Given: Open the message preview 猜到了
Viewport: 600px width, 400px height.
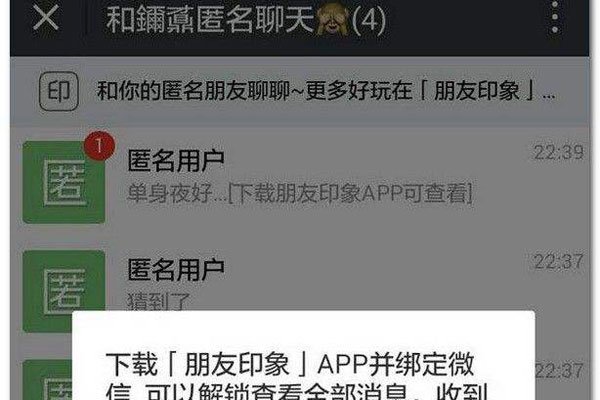Looking at the screenshot, I should [158, 301].
